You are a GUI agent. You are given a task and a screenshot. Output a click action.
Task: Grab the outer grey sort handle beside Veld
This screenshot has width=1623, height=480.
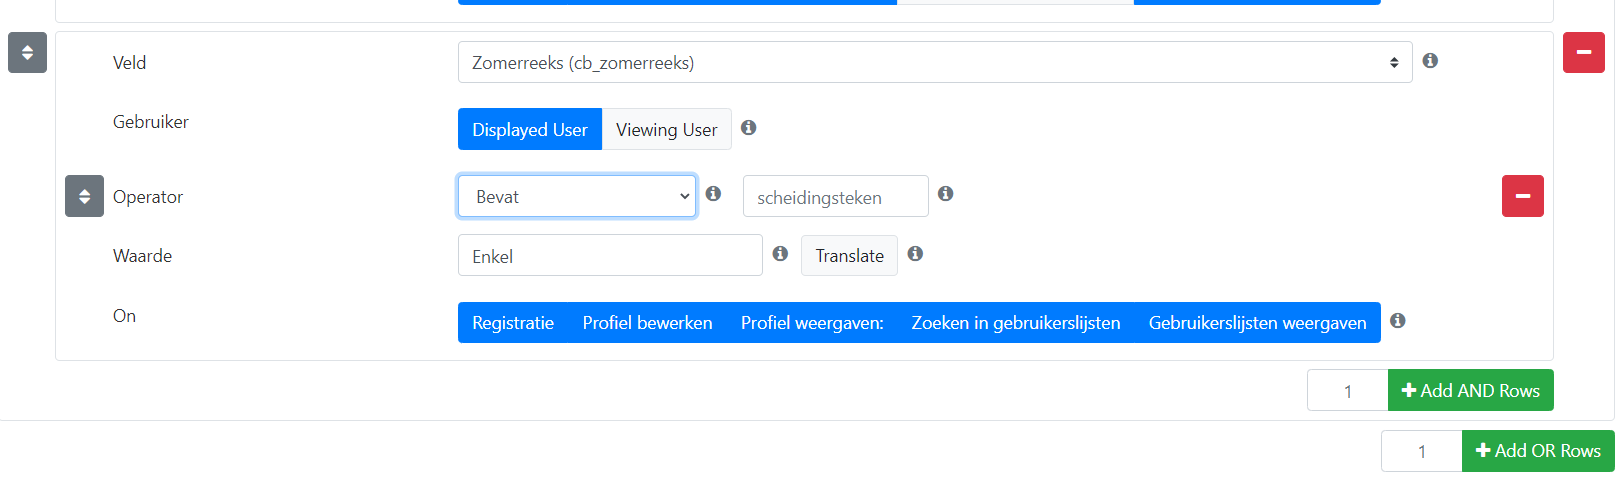click(x=27, y=53)
